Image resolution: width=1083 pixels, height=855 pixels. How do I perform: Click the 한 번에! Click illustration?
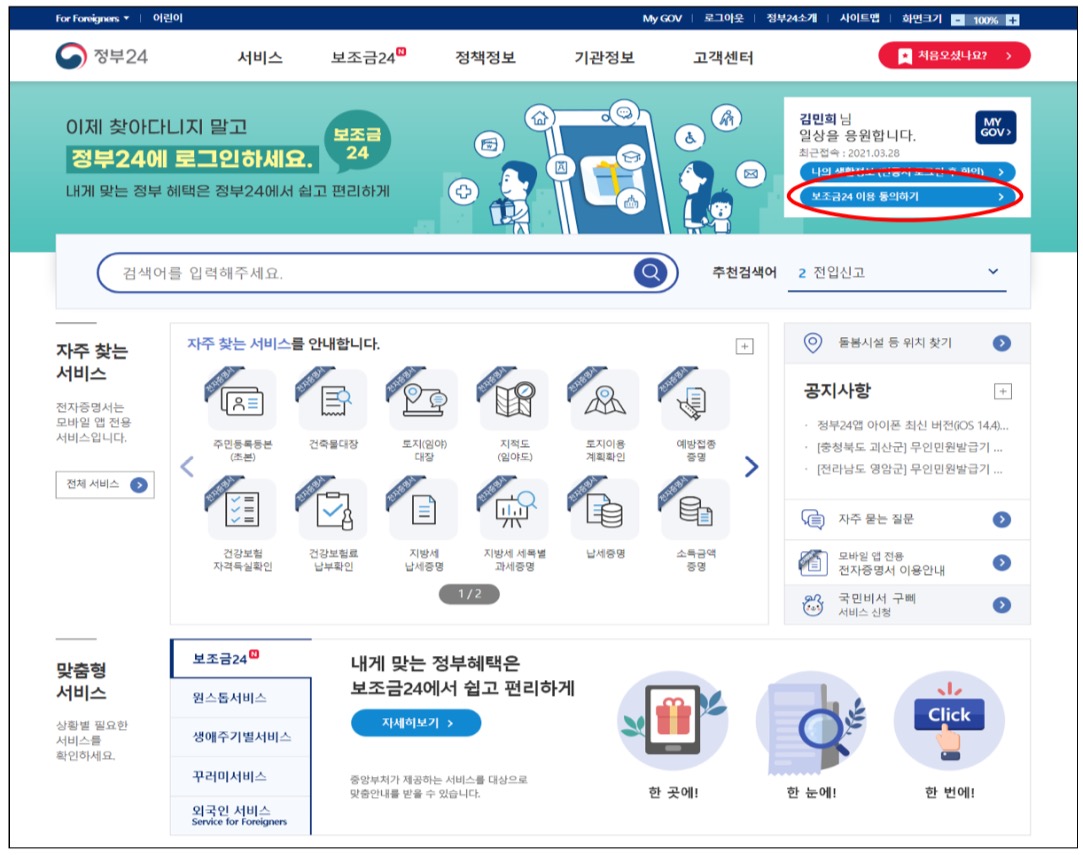(949, 721)
